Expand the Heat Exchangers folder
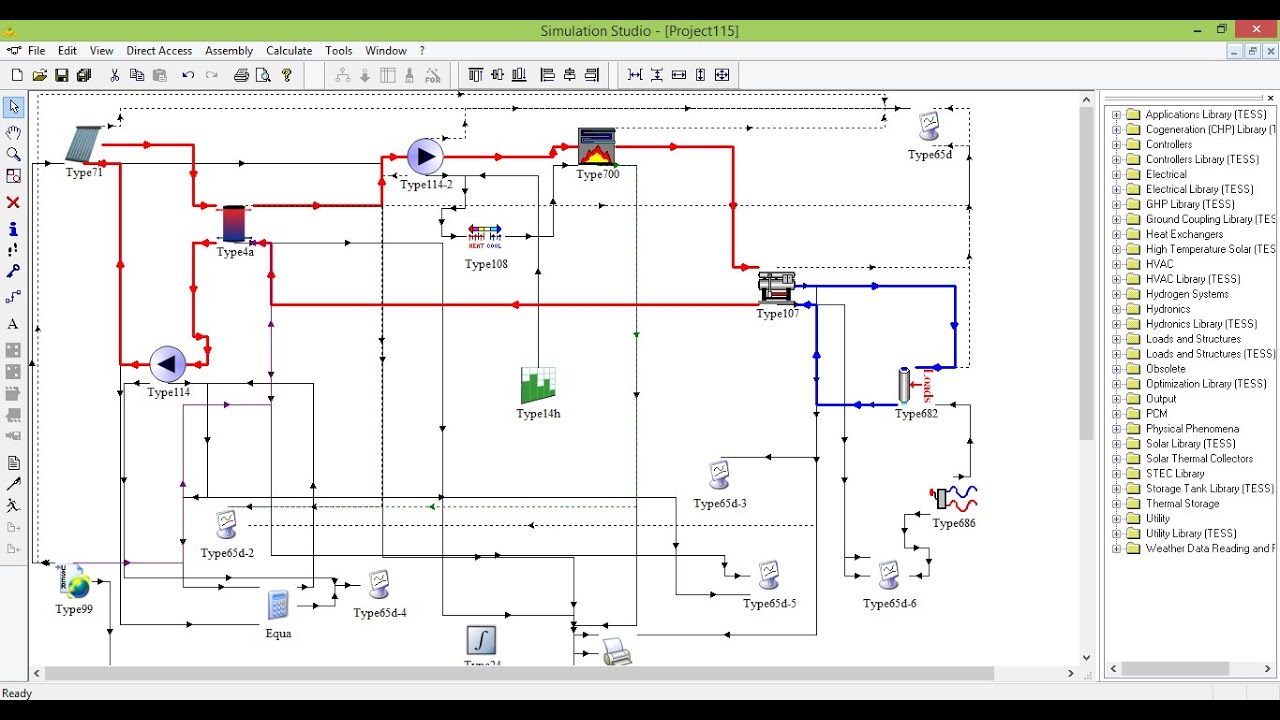This screenshot has height=720, width=1280. [x=1117, y=234]
